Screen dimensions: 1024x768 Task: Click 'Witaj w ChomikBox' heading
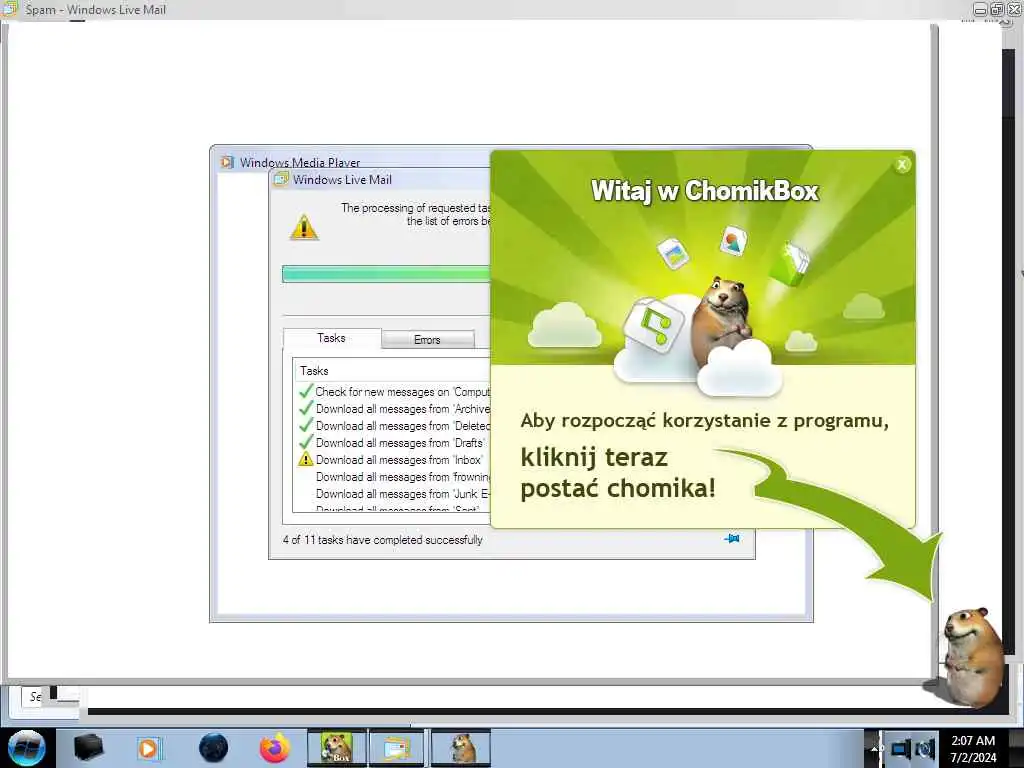(x=705, y=191)
